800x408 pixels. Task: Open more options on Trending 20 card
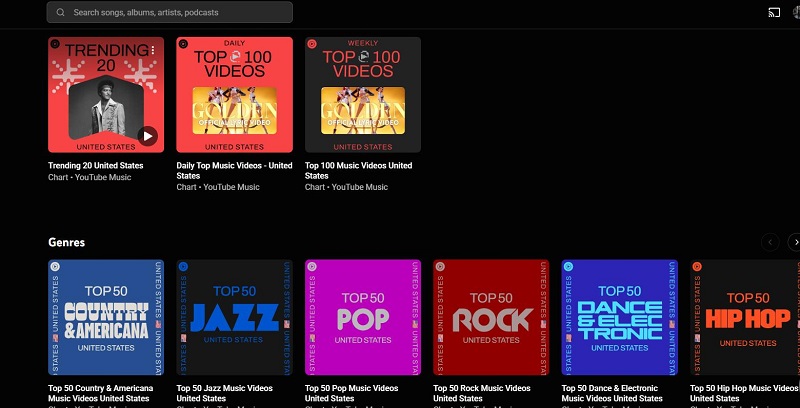tap(153, 50)
